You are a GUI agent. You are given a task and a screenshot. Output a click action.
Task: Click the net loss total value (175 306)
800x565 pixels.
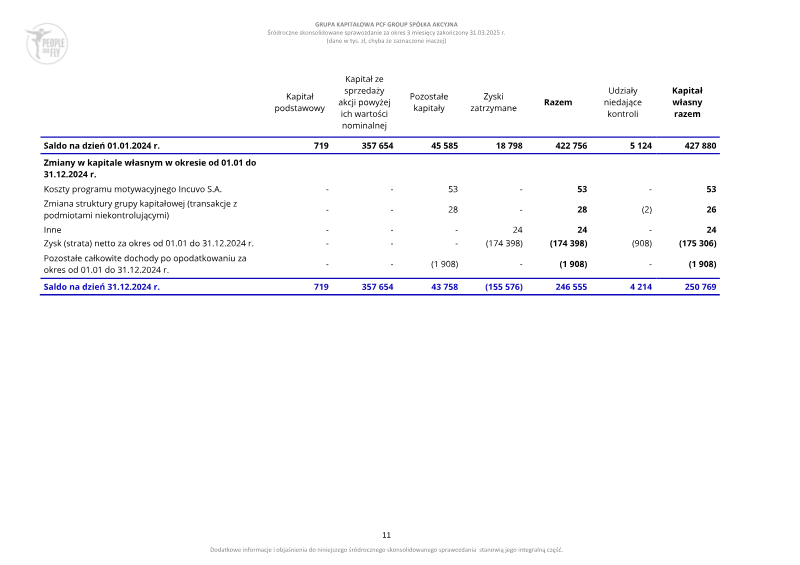tap(694, 243)
